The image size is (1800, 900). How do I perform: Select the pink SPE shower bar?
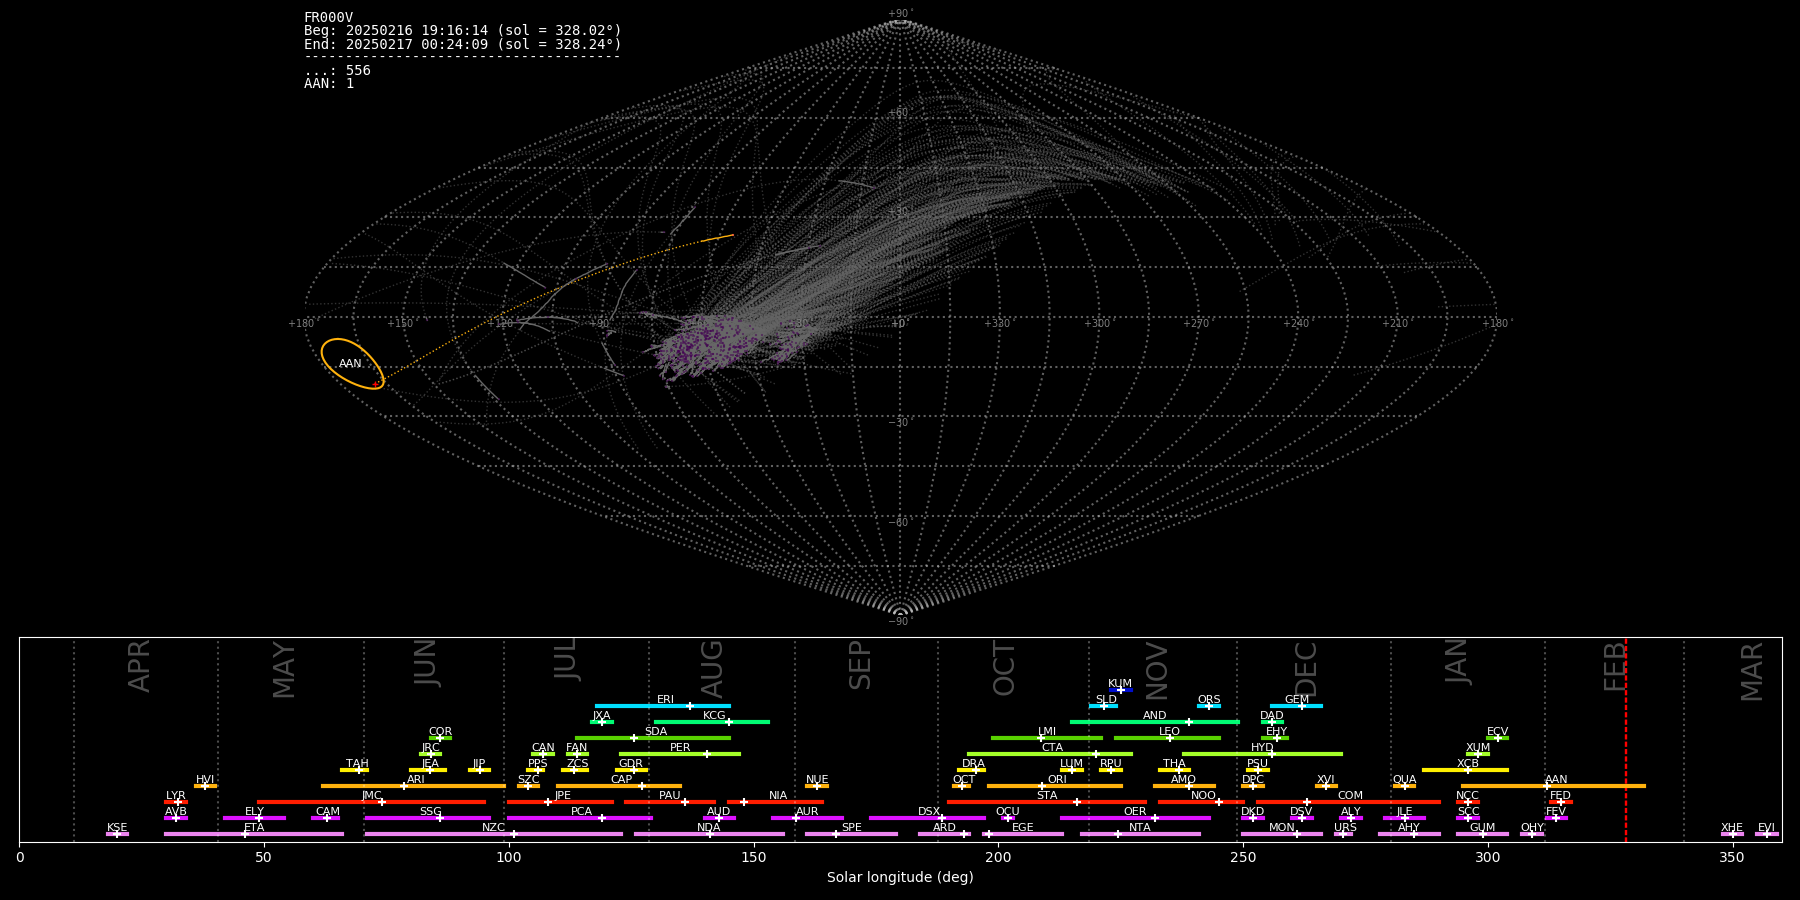click(851, 834)
